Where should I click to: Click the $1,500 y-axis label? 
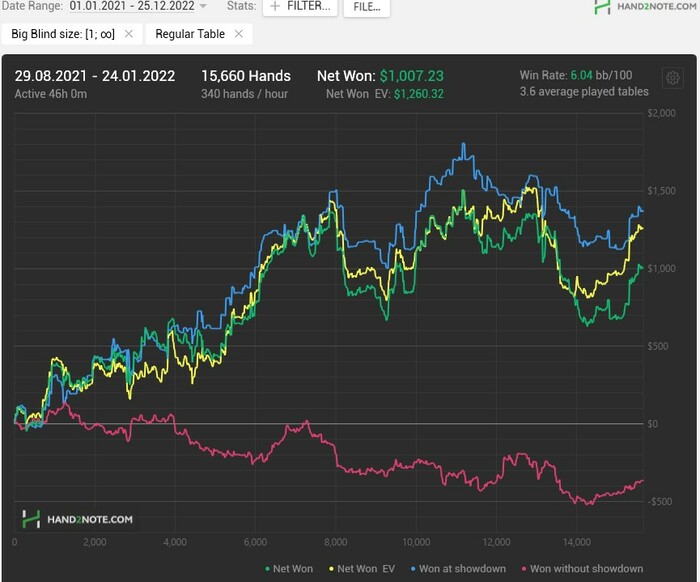[x=662, y=191]
